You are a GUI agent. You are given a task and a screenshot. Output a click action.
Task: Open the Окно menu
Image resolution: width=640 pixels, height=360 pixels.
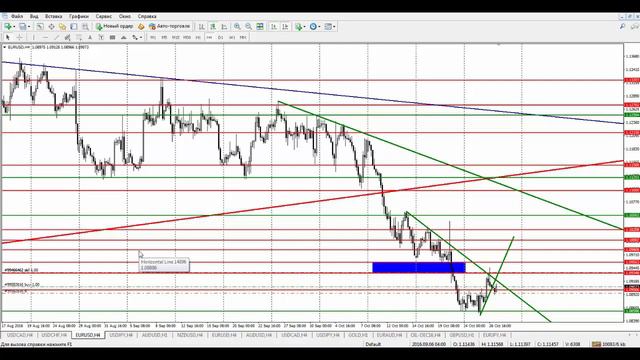pyautogui.click(x=125, y=16)
